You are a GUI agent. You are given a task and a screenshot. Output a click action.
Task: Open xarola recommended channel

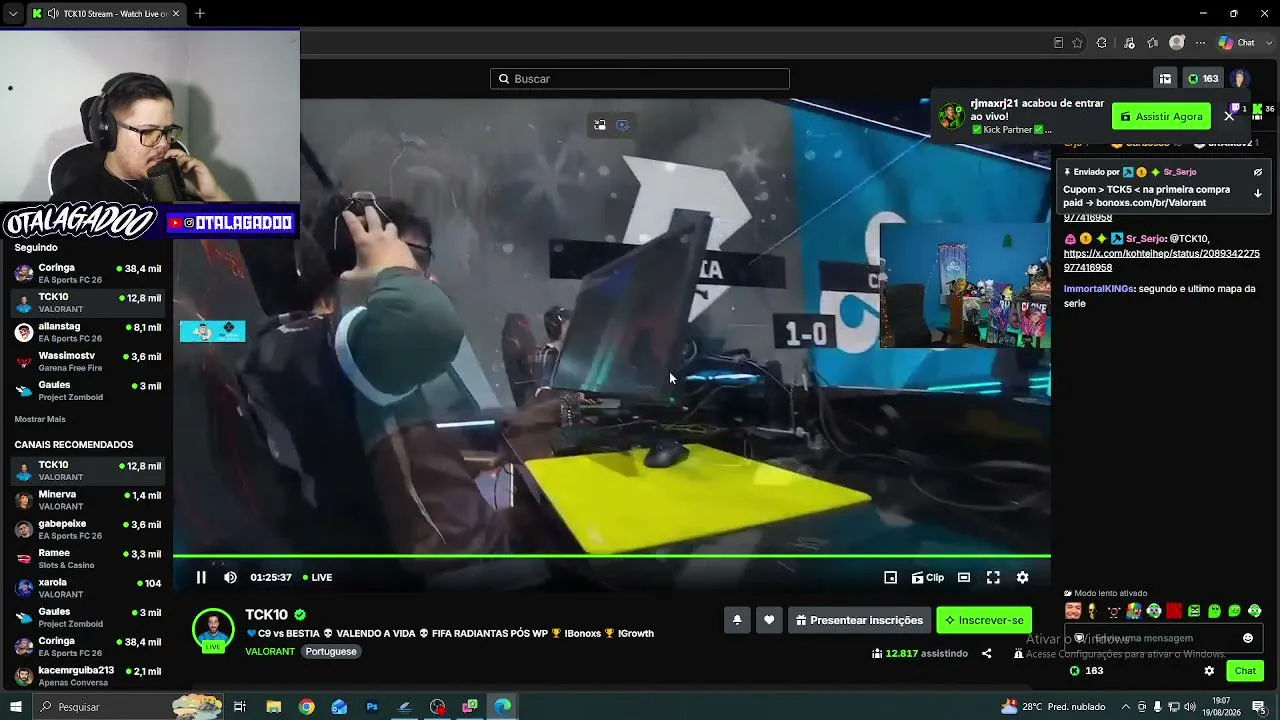(x=88, y=588)
